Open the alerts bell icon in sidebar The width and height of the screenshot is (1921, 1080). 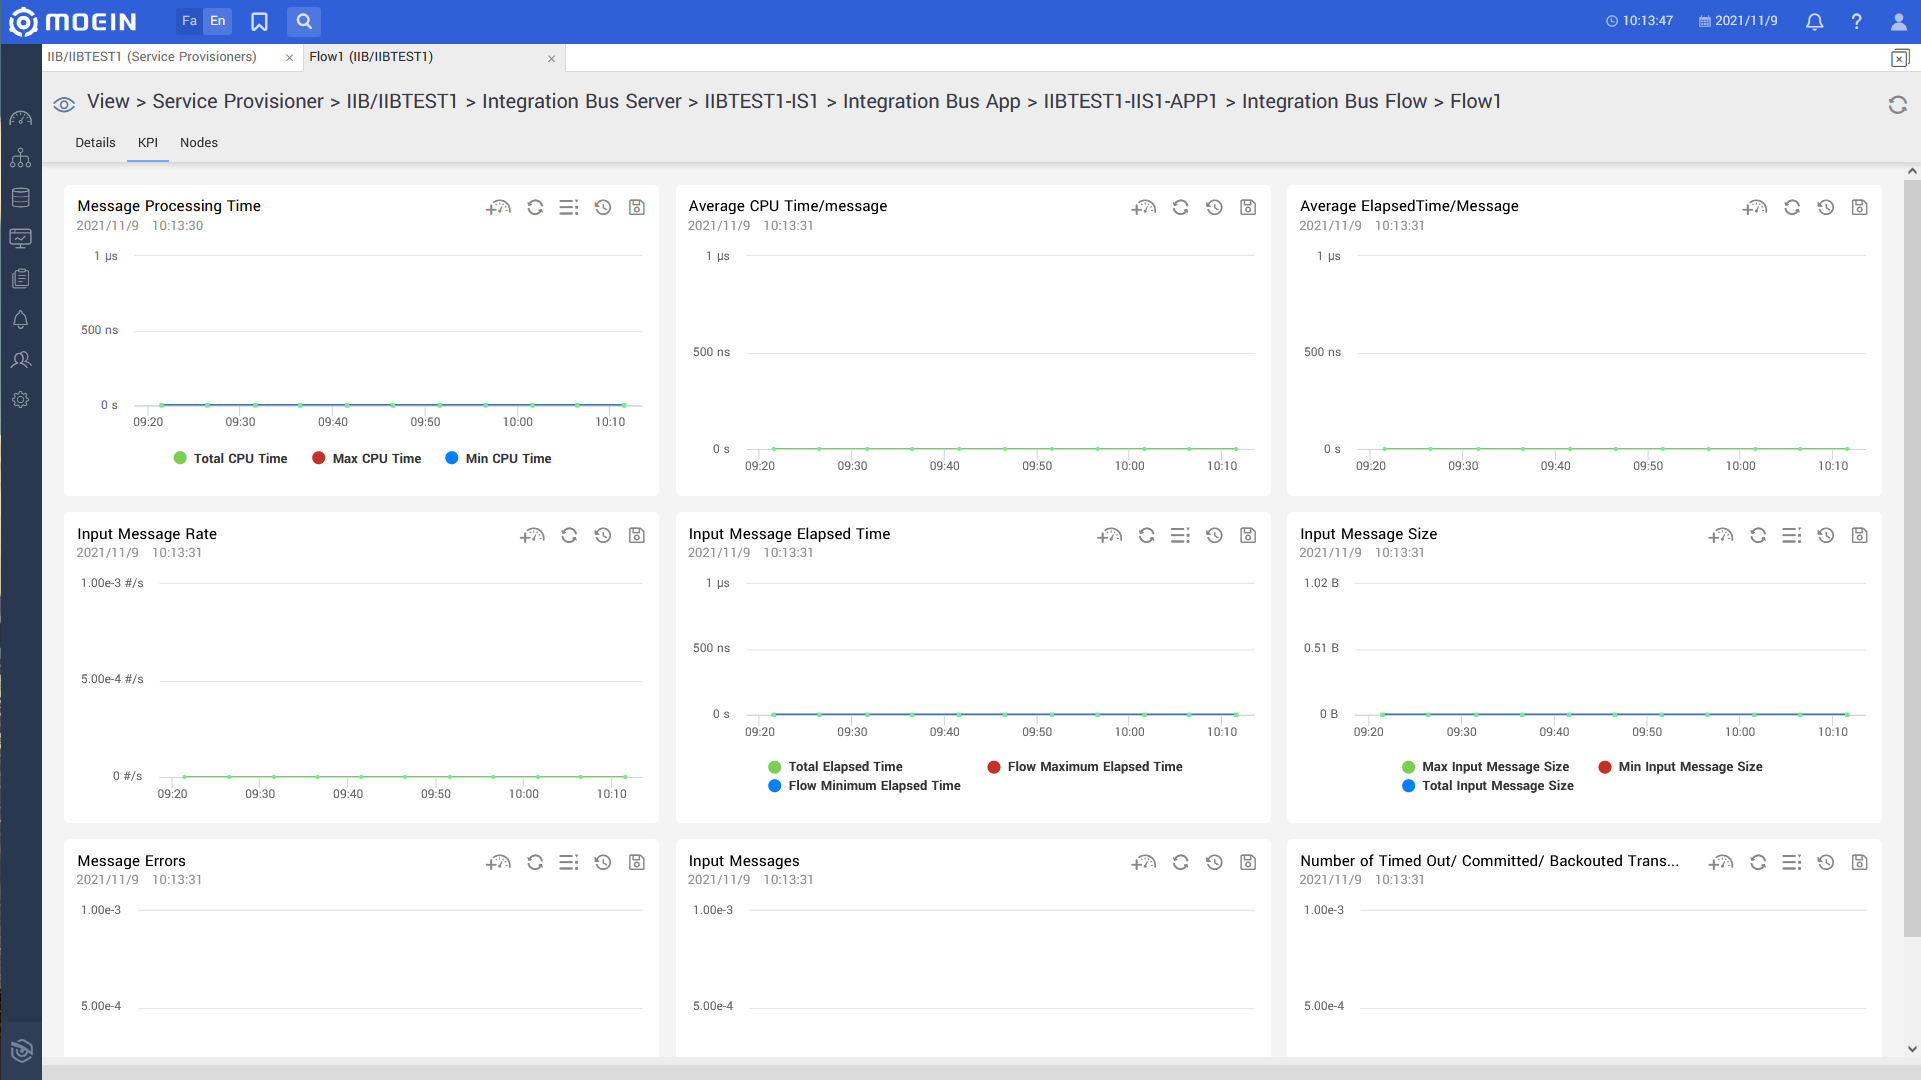pyautogui.click(x=20, y=319)
